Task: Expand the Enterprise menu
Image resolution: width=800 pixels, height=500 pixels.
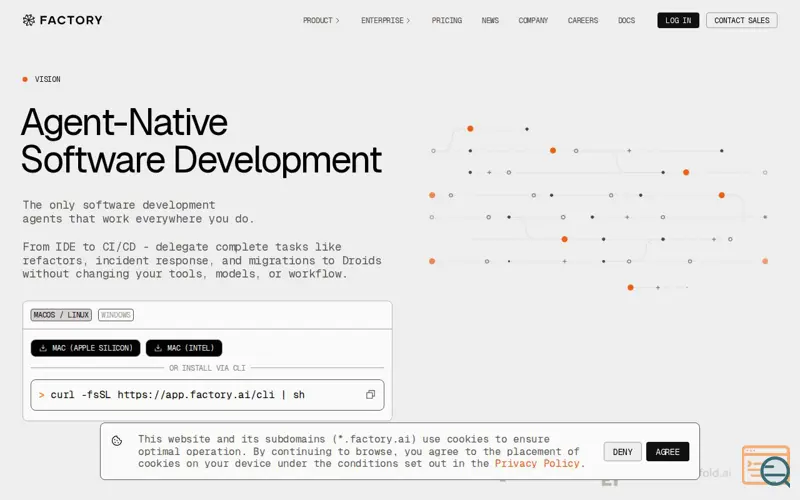Action: coord(385,20)
